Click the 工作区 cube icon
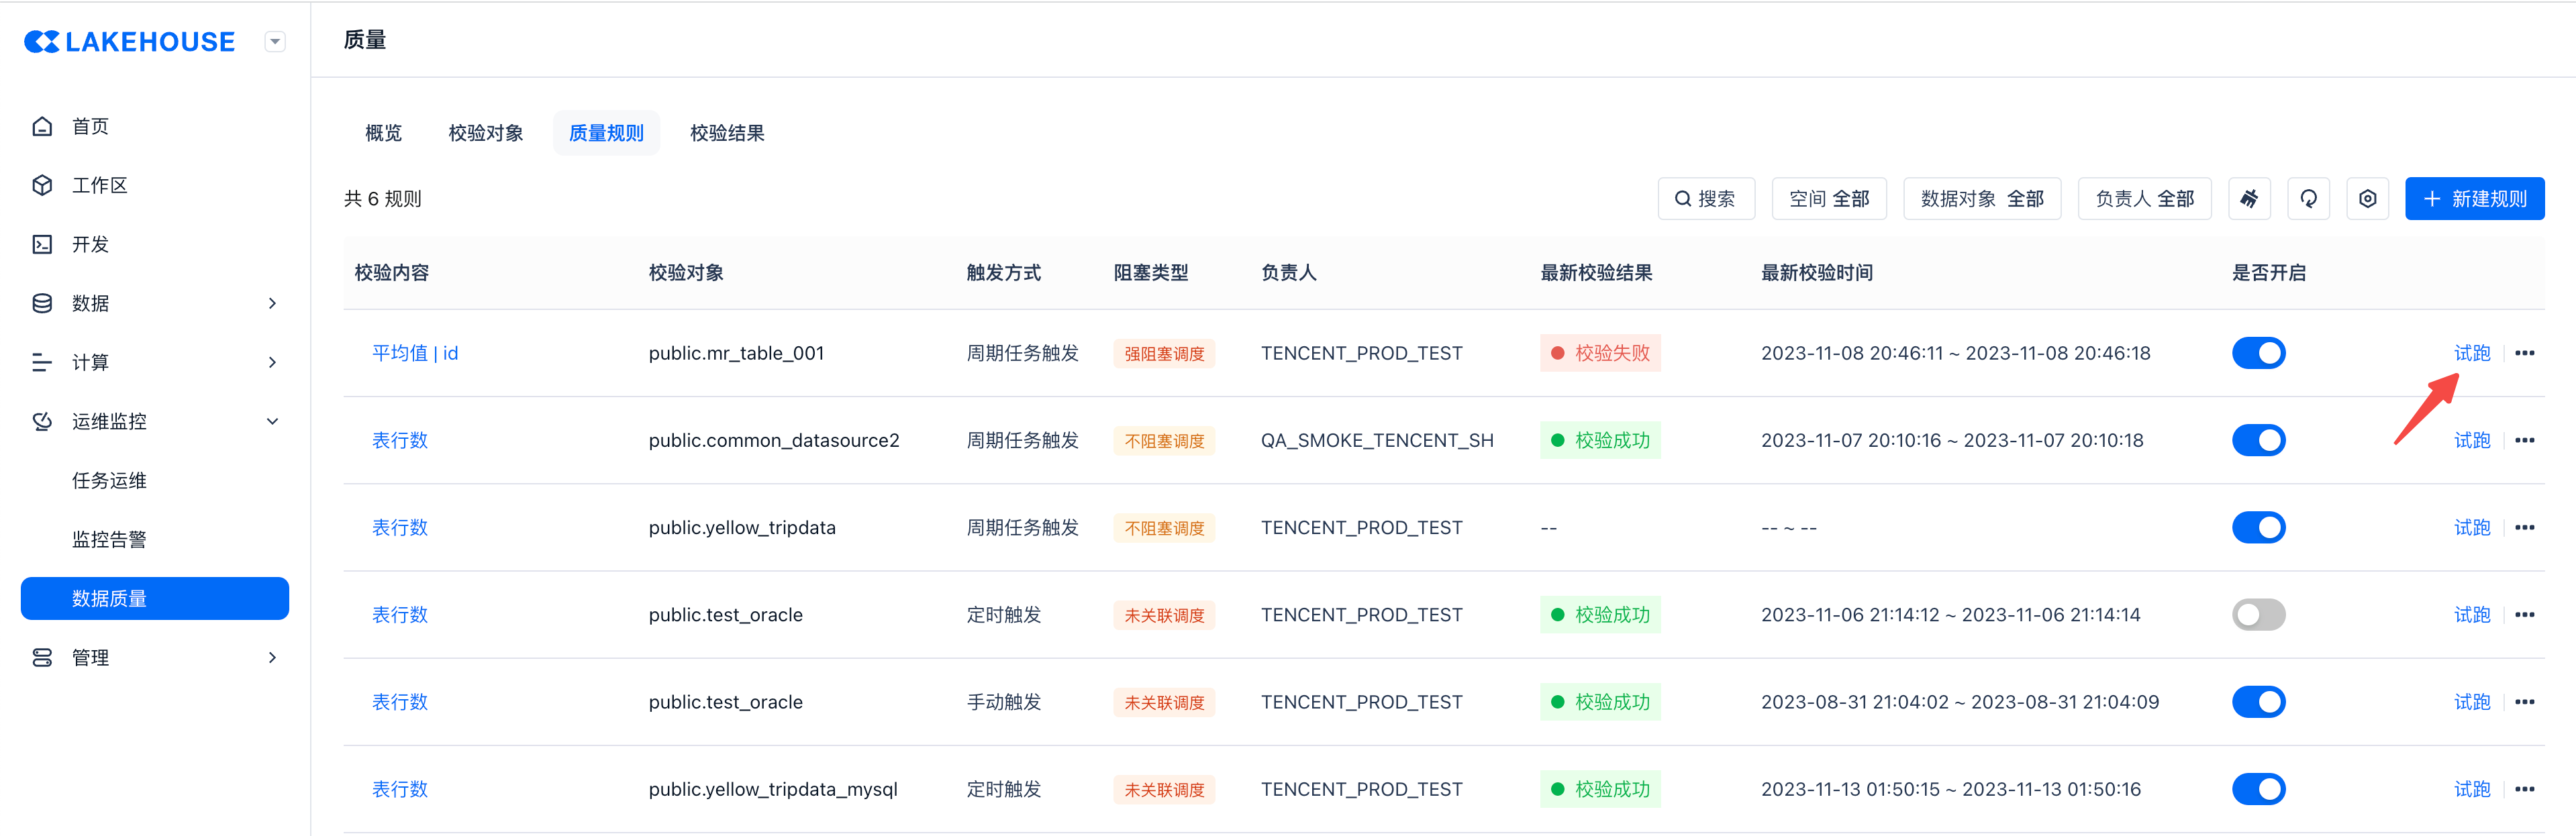Viewport: 2576px width, 836px height. pos(42,185)
